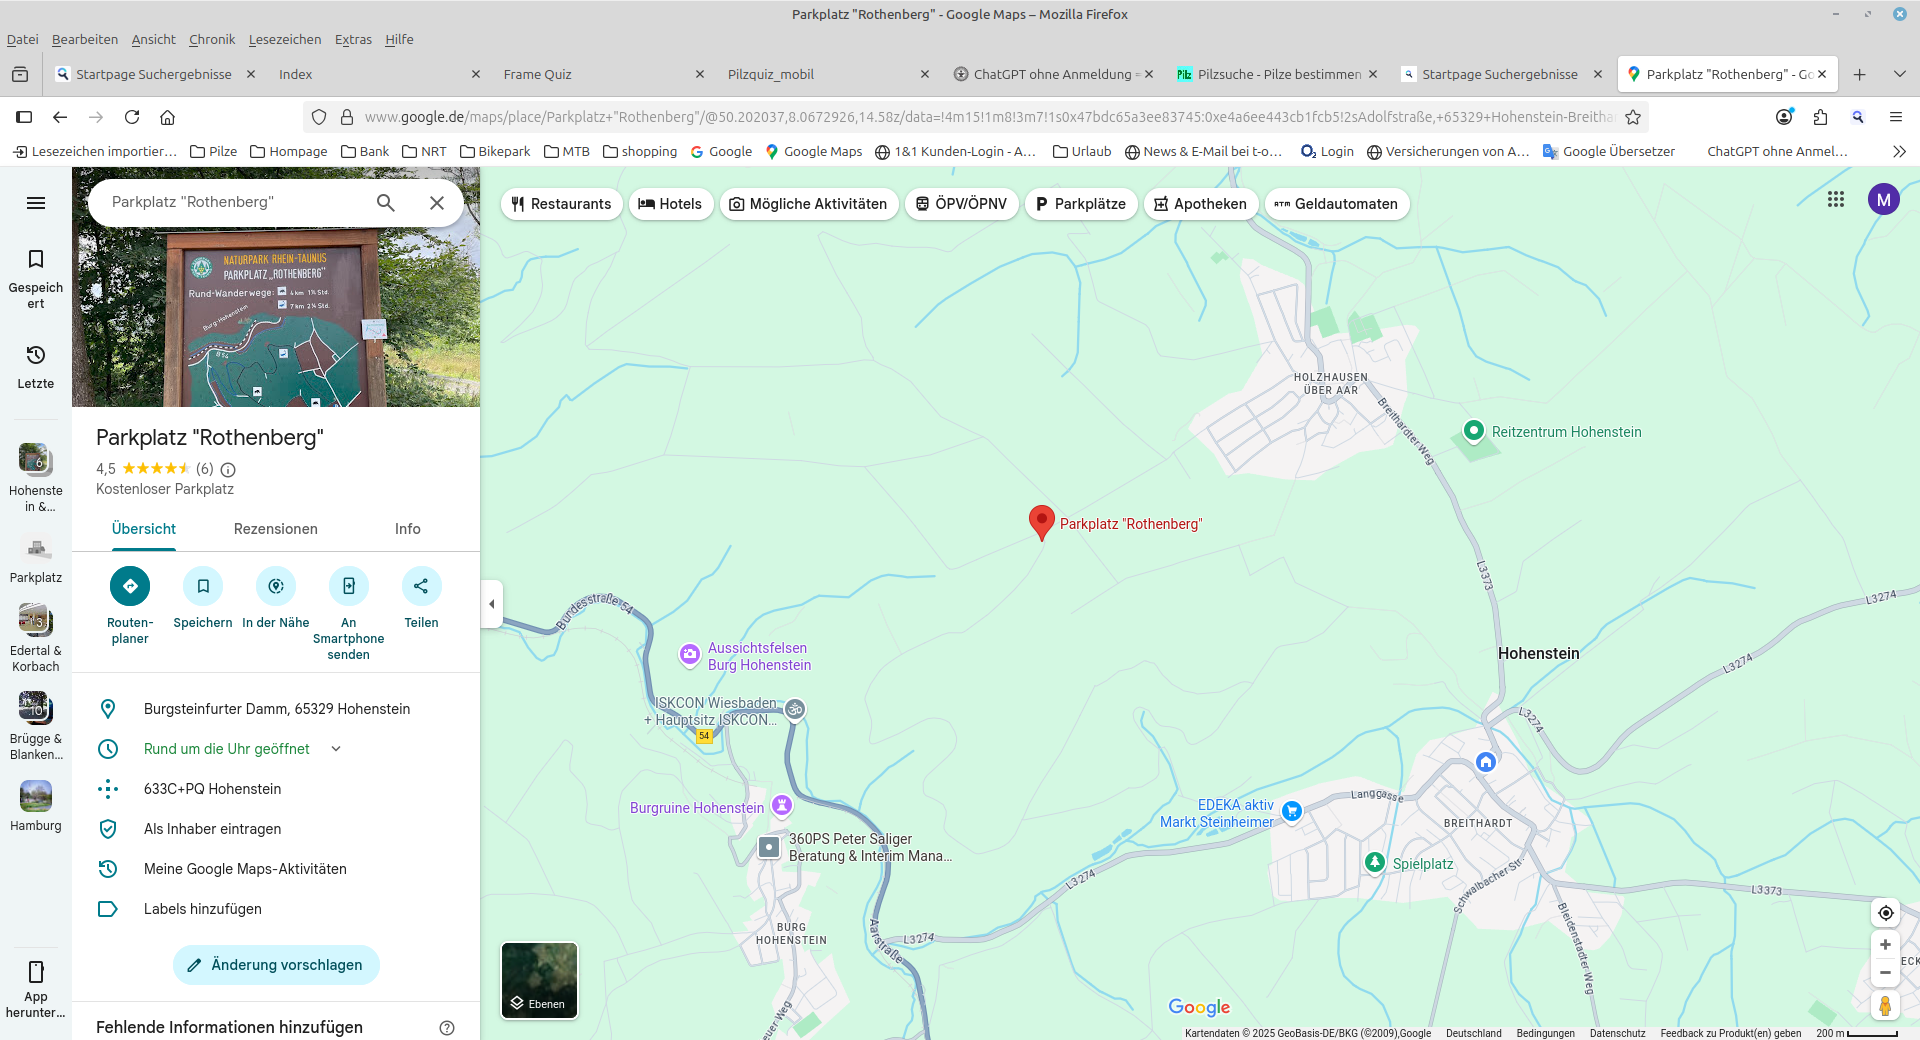
Task: Click the my location target icon
Action: 1885,913
